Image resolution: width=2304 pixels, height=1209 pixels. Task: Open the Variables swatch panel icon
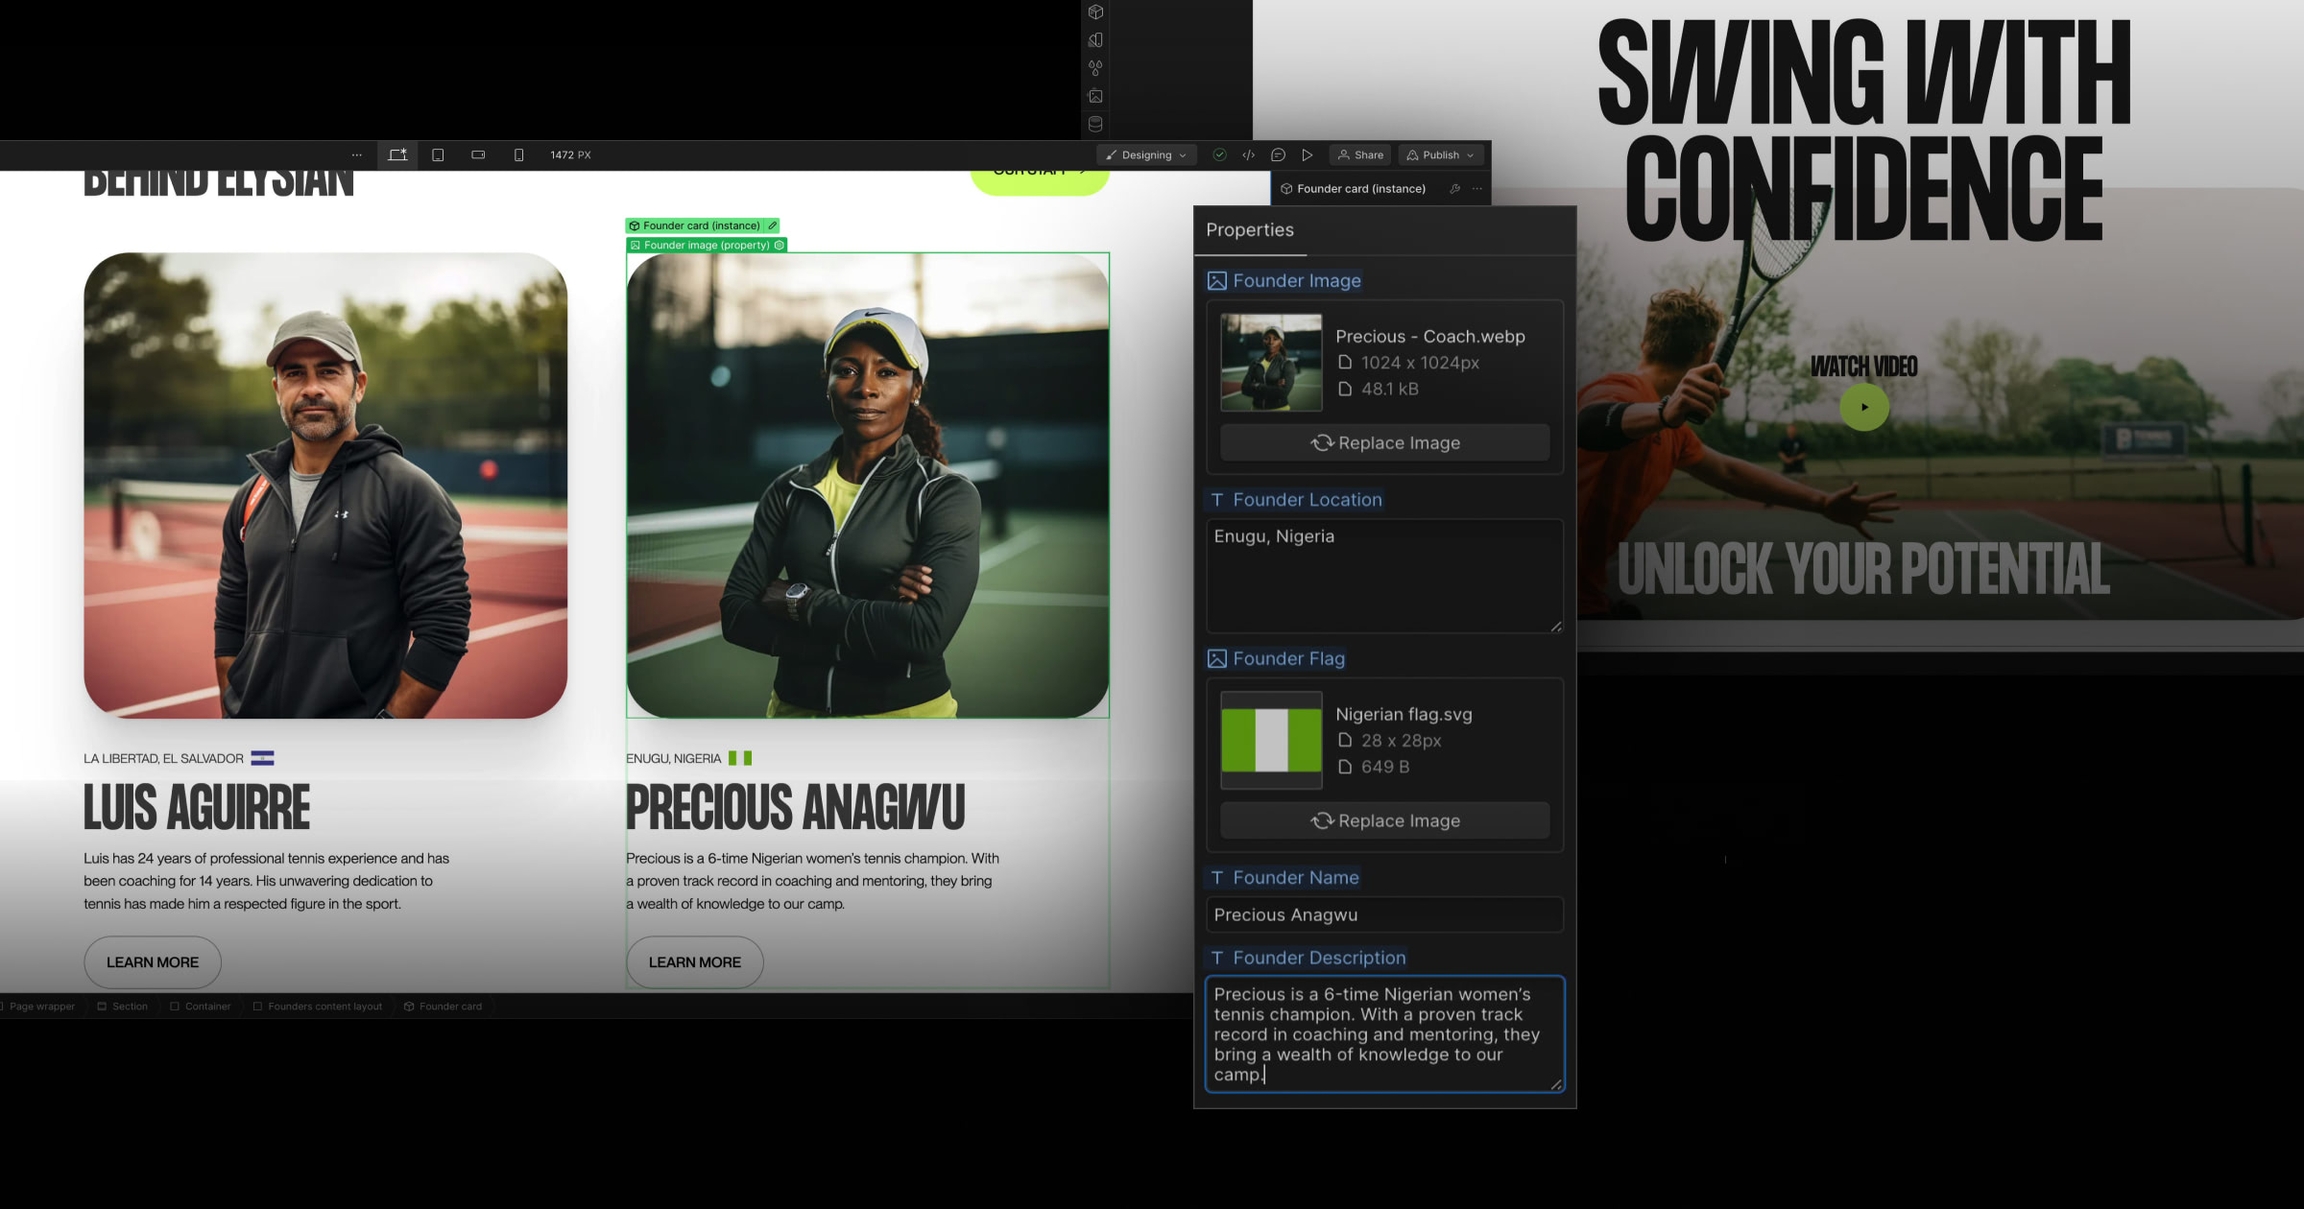pos(1096,40)
